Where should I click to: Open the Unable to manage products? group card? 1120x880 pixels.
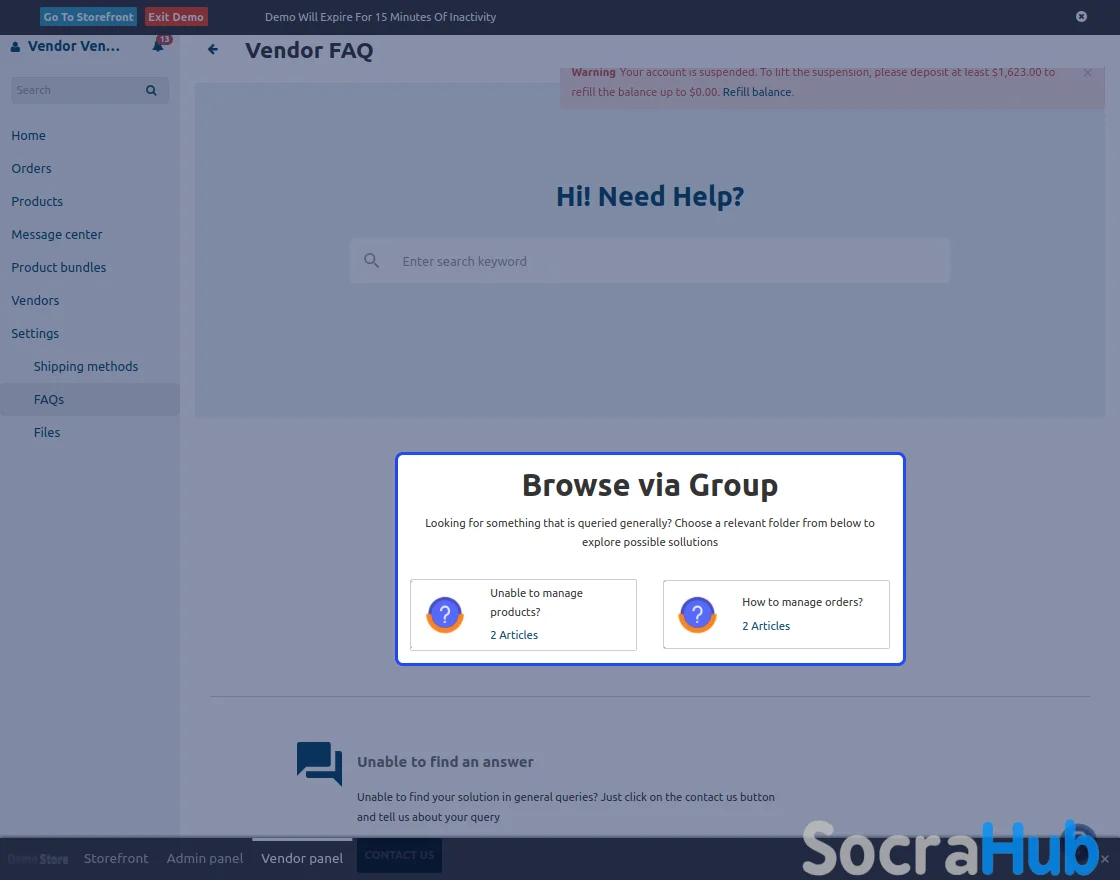tap(524, 614)
